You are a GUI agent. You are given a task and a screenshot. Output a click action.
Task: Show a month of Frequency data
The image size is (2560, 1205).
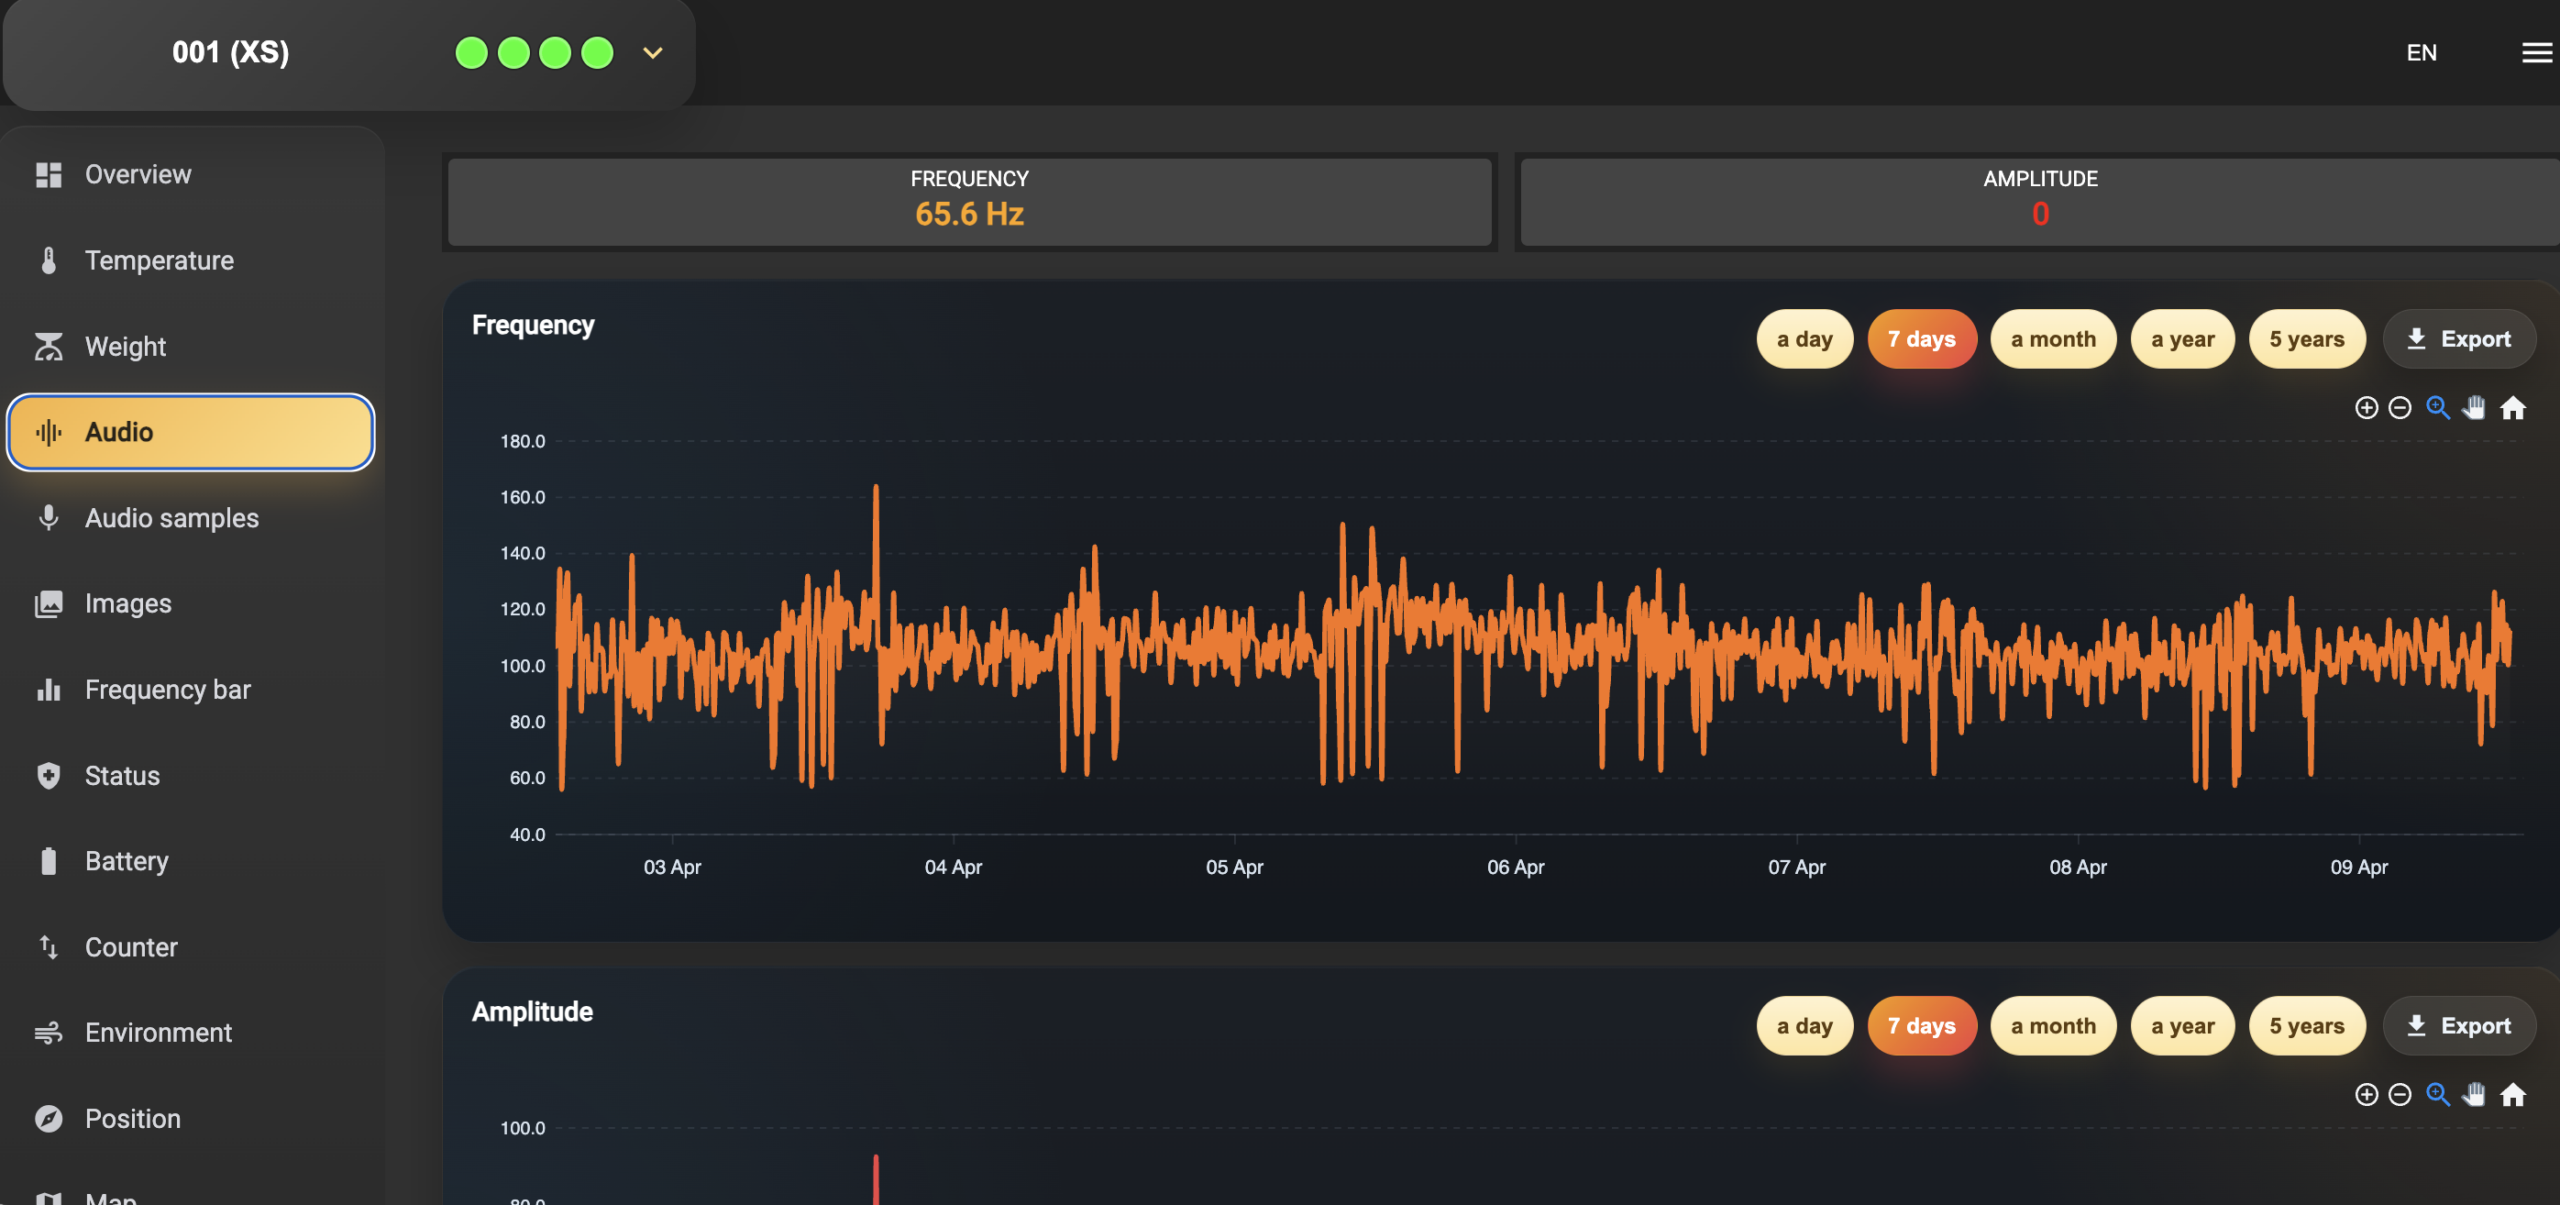point(2053,340)
